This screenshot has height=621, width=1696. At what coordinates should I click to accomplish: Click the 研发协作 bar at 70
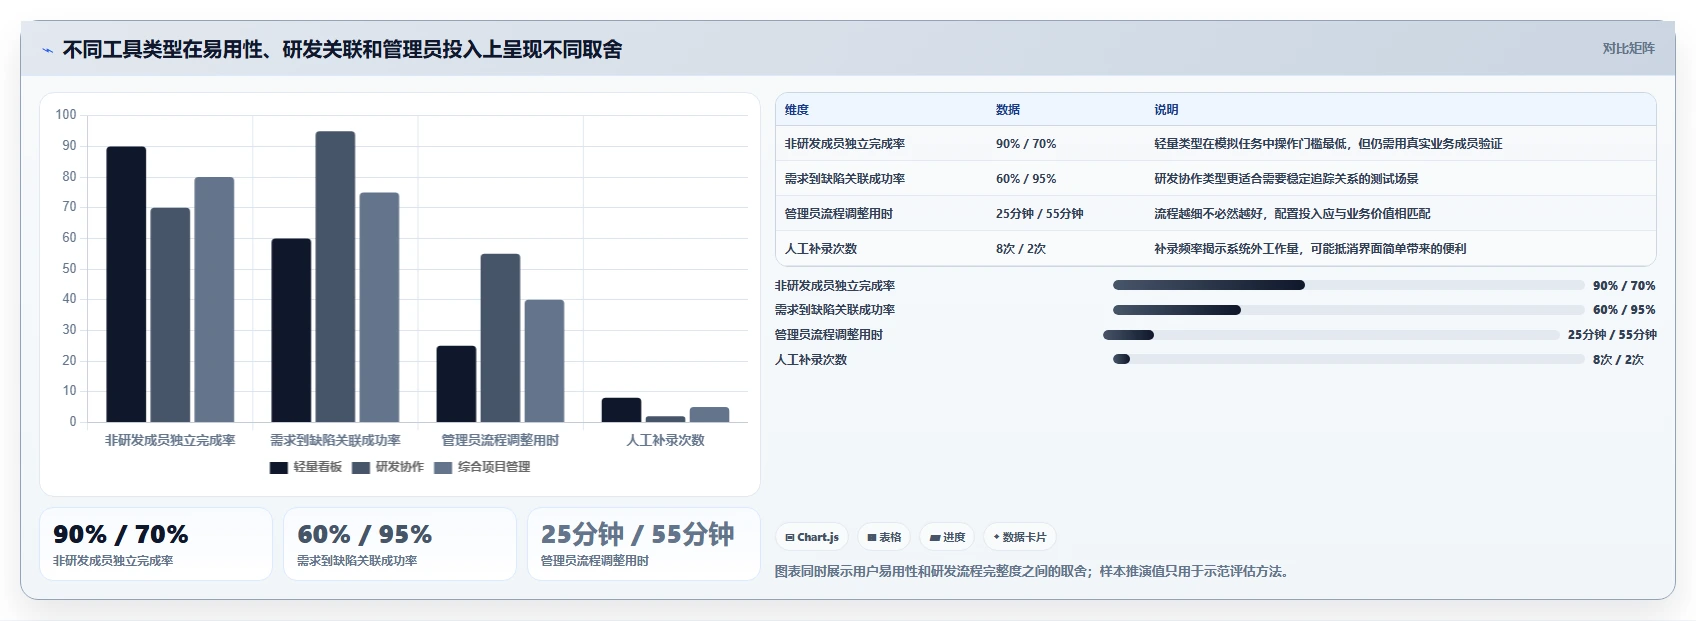coord(170,315)
